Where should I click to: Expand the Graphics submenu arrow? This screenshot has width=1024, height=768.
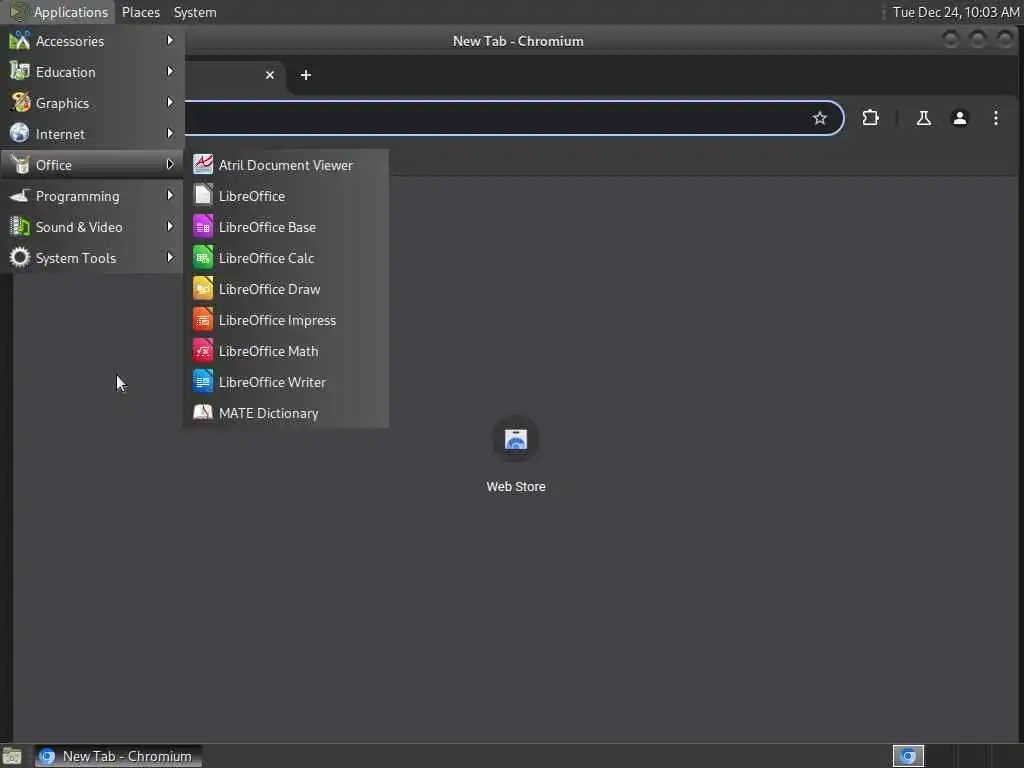click(170, 103)
